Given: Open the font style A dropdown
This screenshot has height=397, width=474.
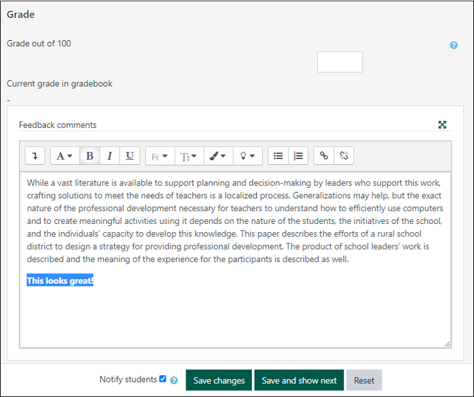Looking at the screenshot, I should pyautogui.click(x=65, y=156).
